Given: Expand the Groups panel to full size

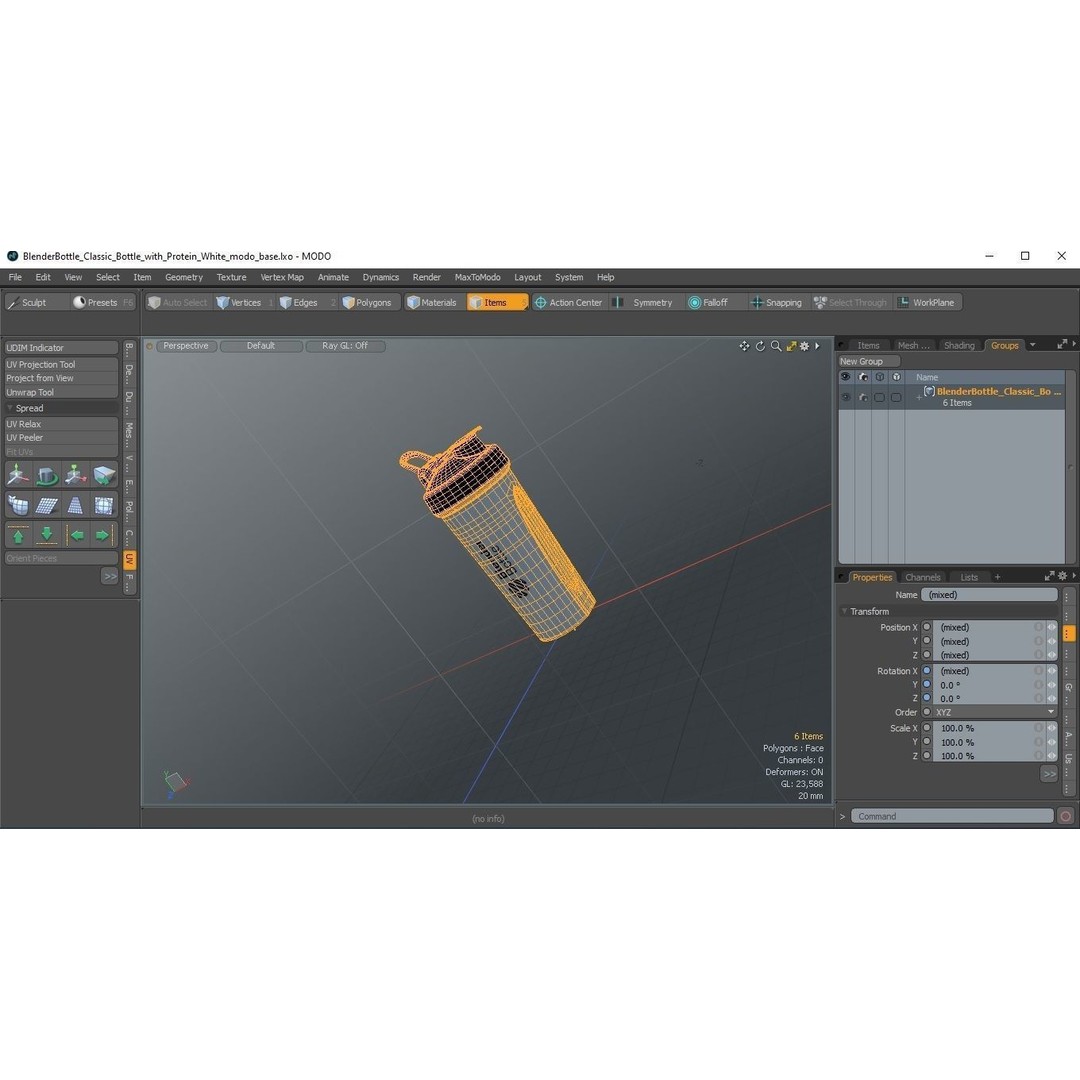Looking at the screenshot, I should click(x=1062, y=344).
